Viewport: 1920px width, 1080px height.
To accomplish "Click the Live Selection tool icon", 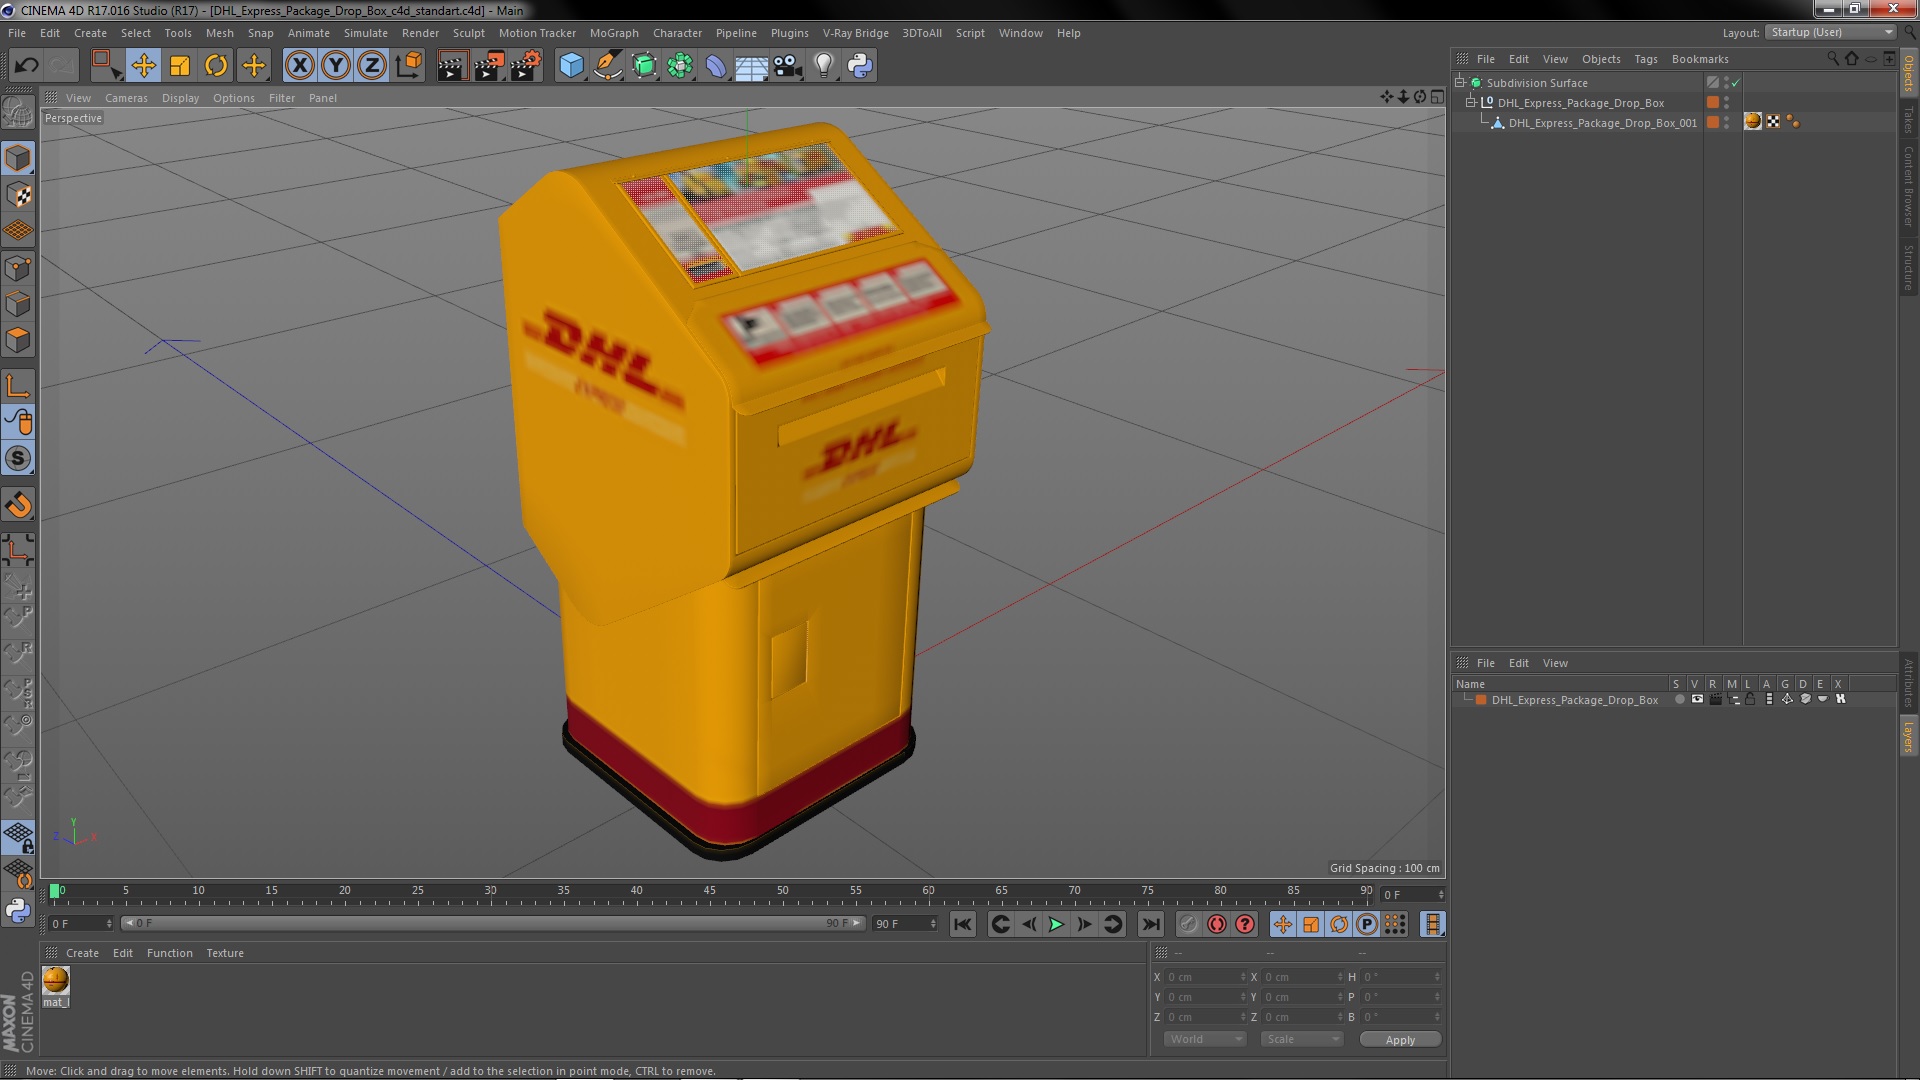I will click(105, 66).
